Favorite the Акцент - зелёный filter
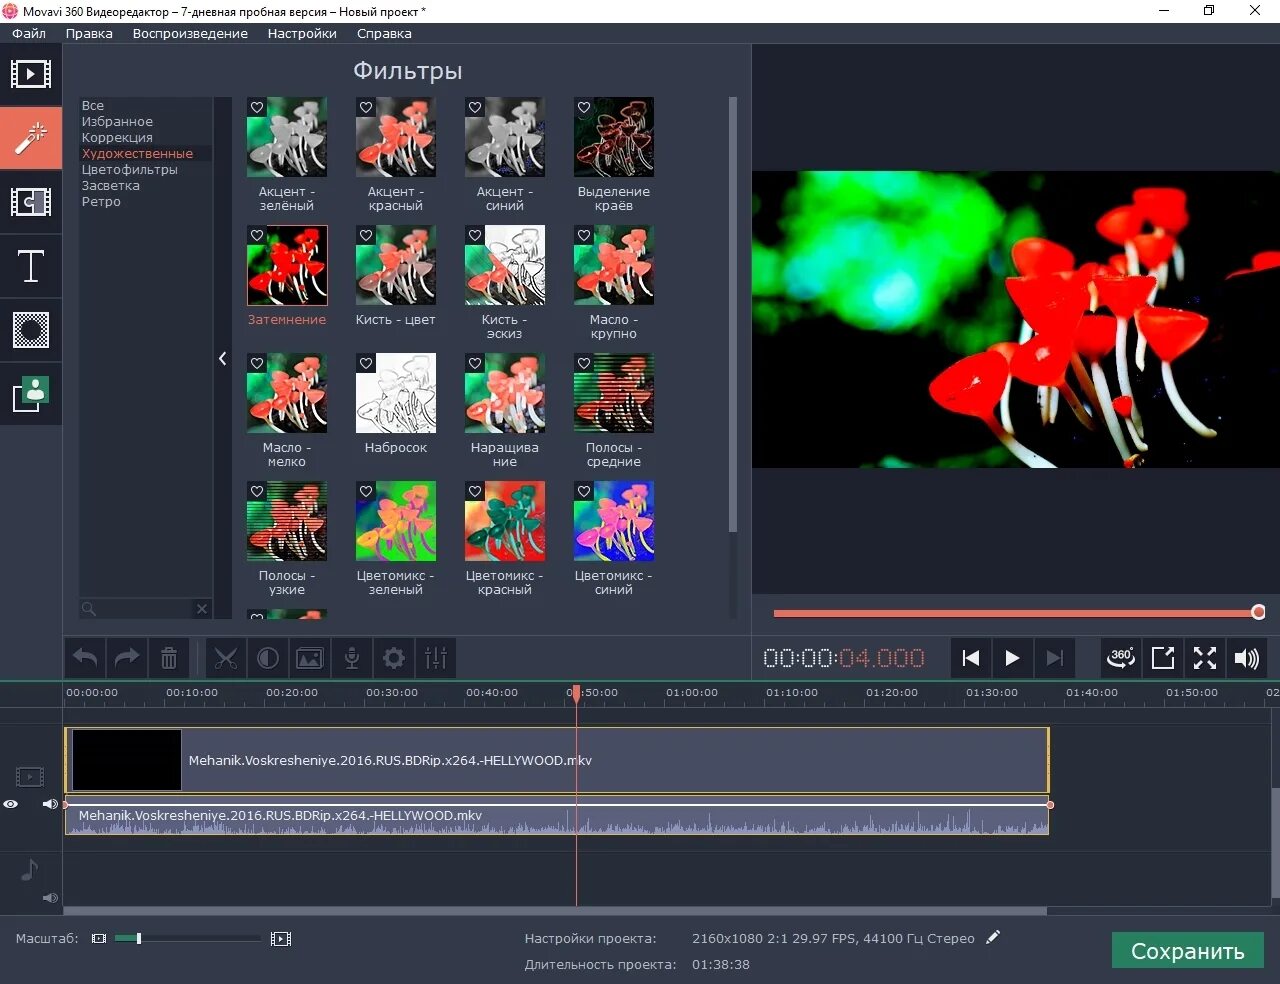 coord(257,107)
